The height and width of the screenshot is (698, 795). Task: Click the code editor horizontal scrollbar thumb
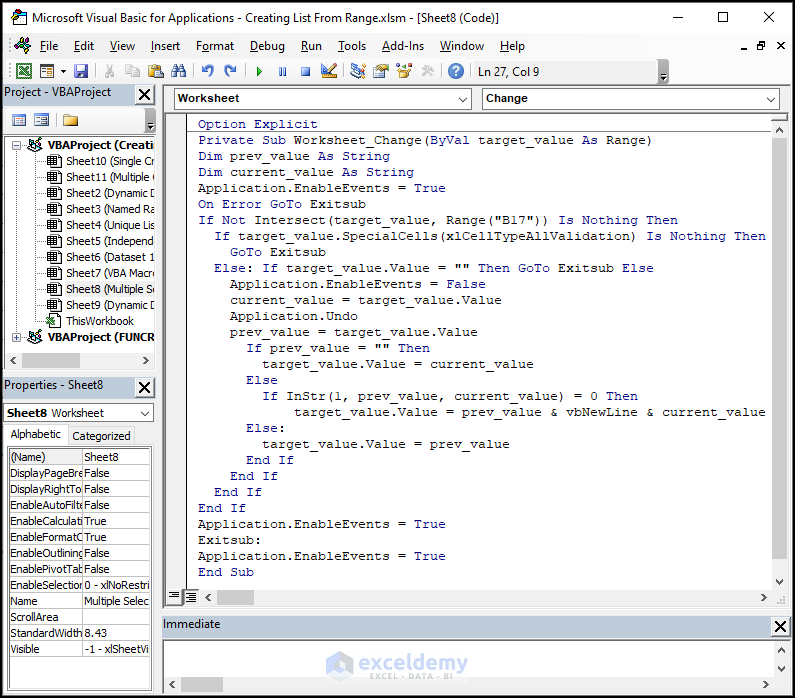tap(235, 597)
